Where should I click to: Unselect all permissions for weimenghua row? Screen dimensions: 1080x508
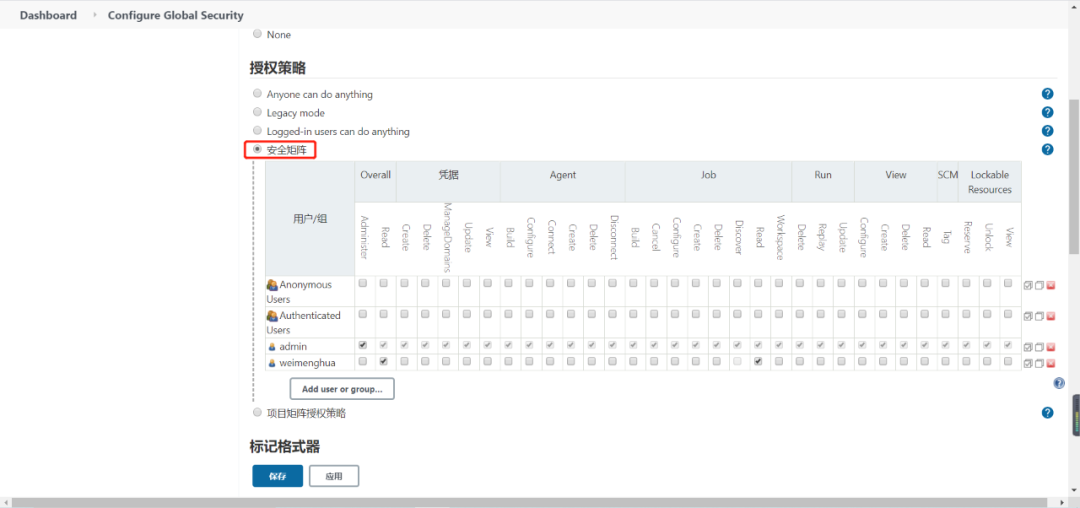click(1039, 363)
